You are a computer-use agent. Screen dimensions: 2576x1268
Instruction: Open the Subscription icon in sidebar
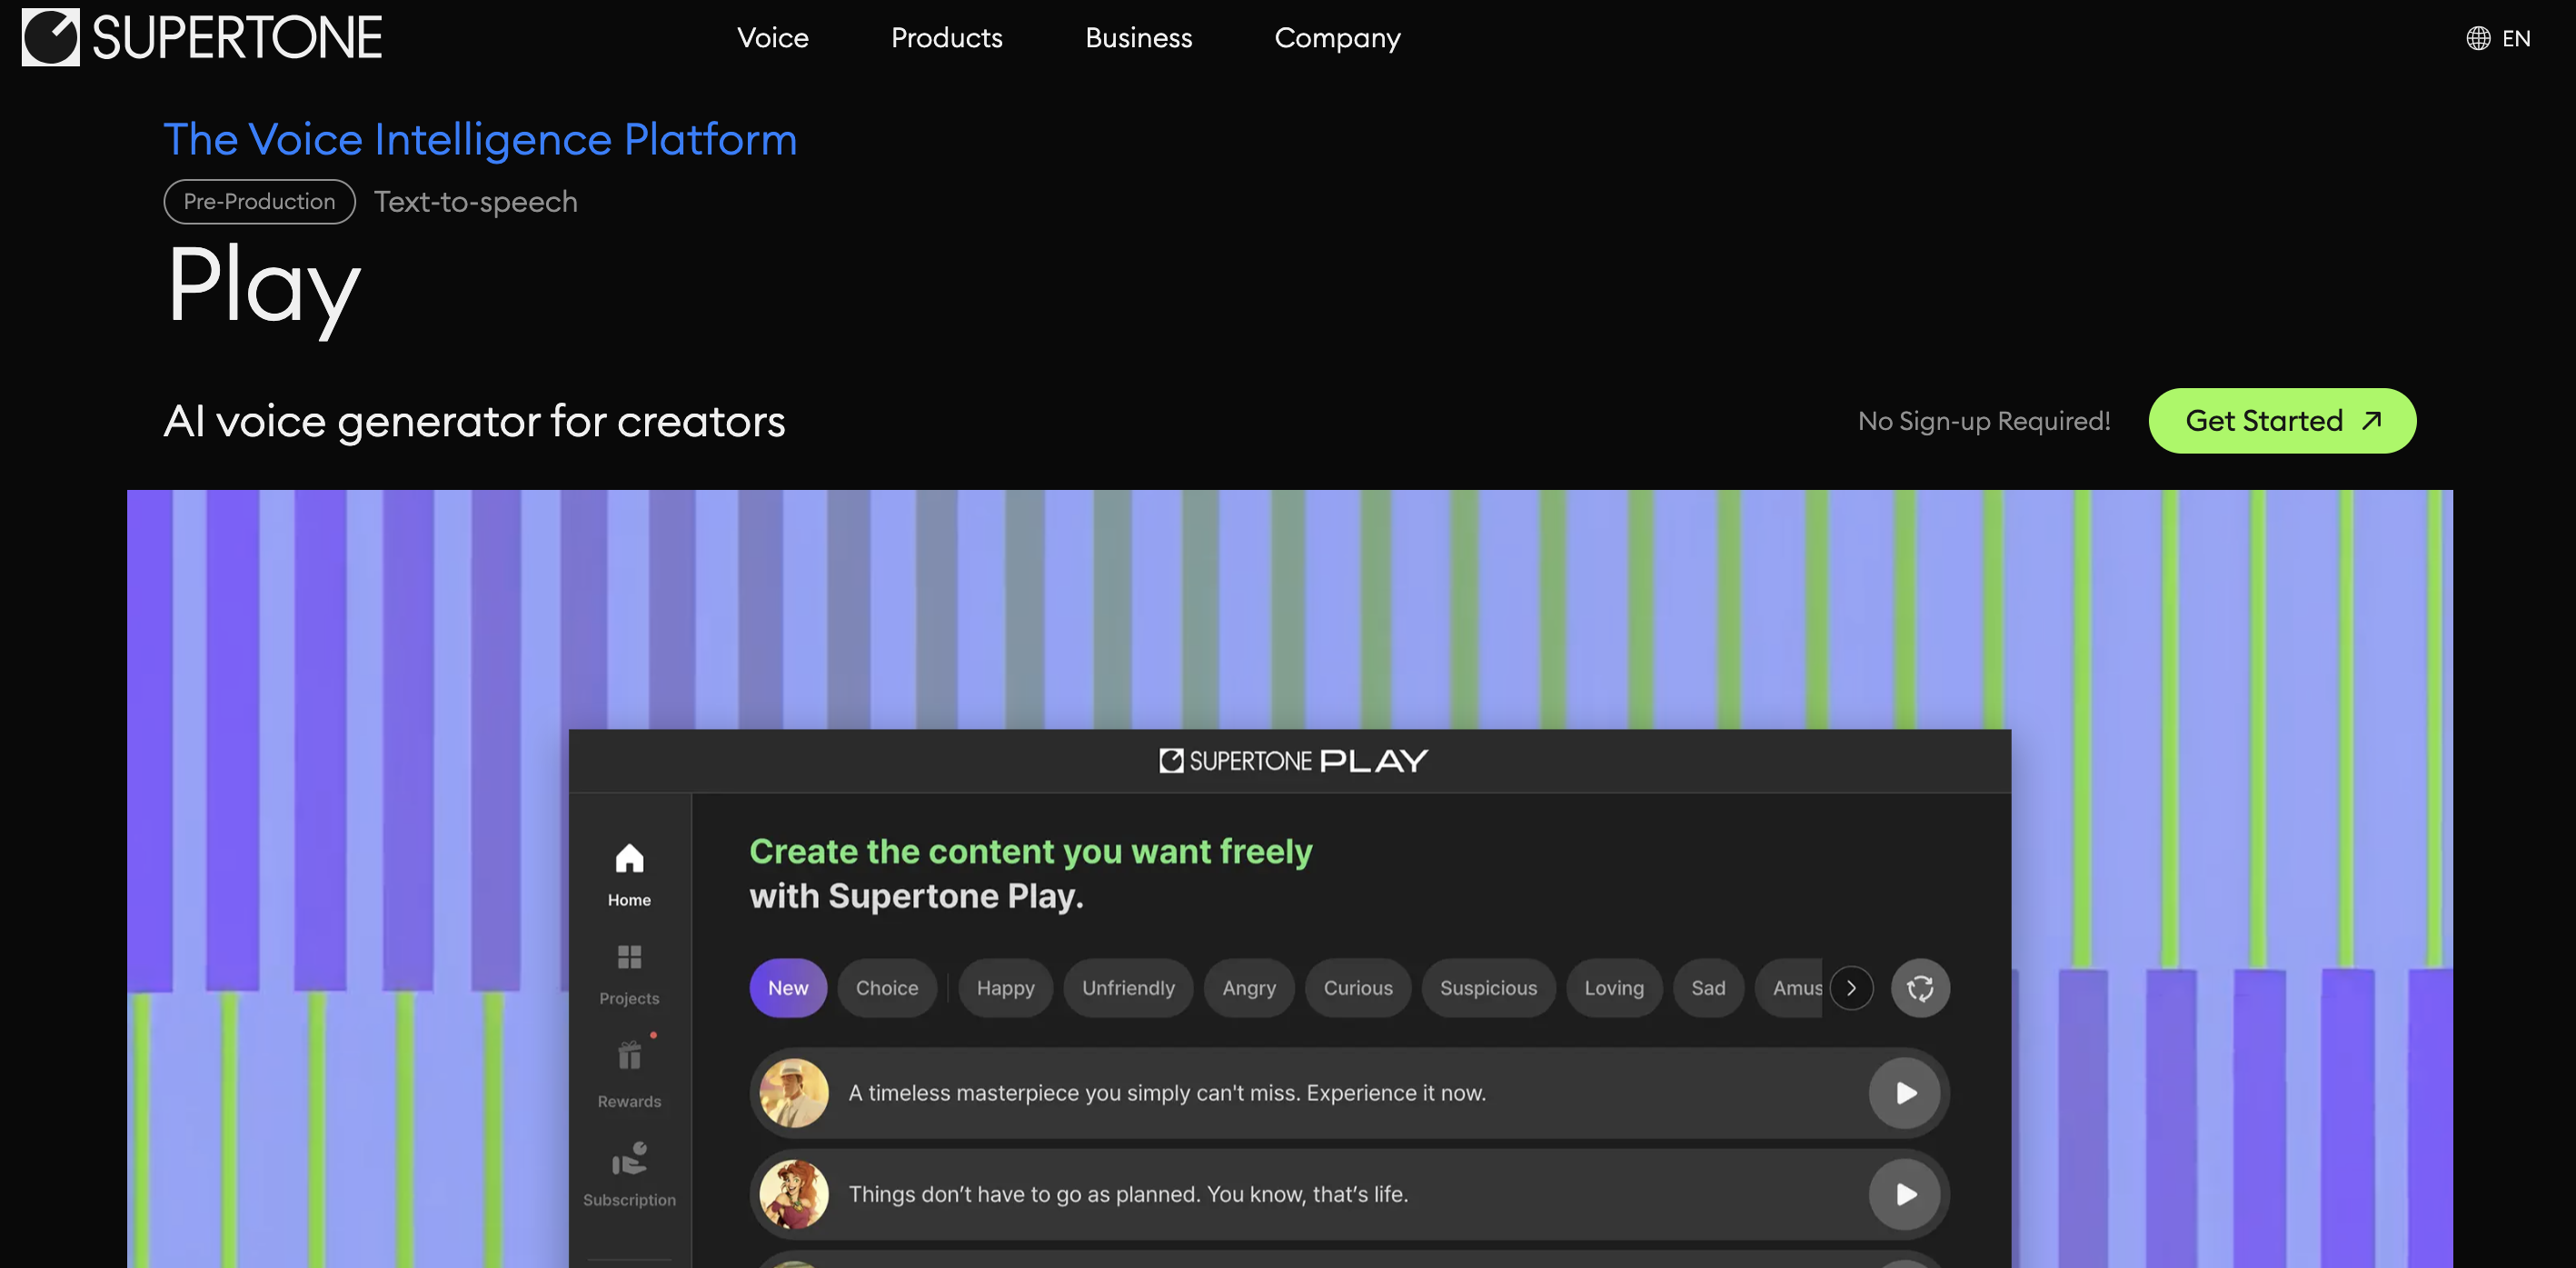coord(629,1158)
